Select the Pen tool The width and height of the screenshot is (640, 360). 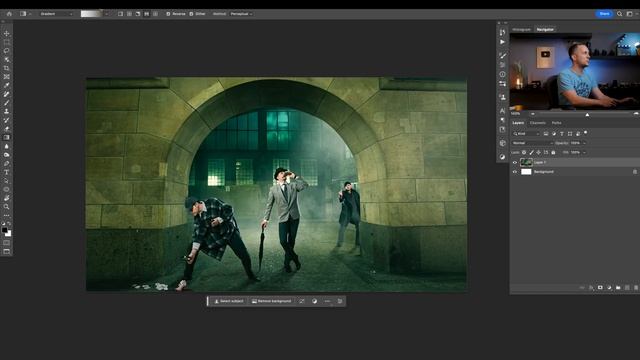7,164
